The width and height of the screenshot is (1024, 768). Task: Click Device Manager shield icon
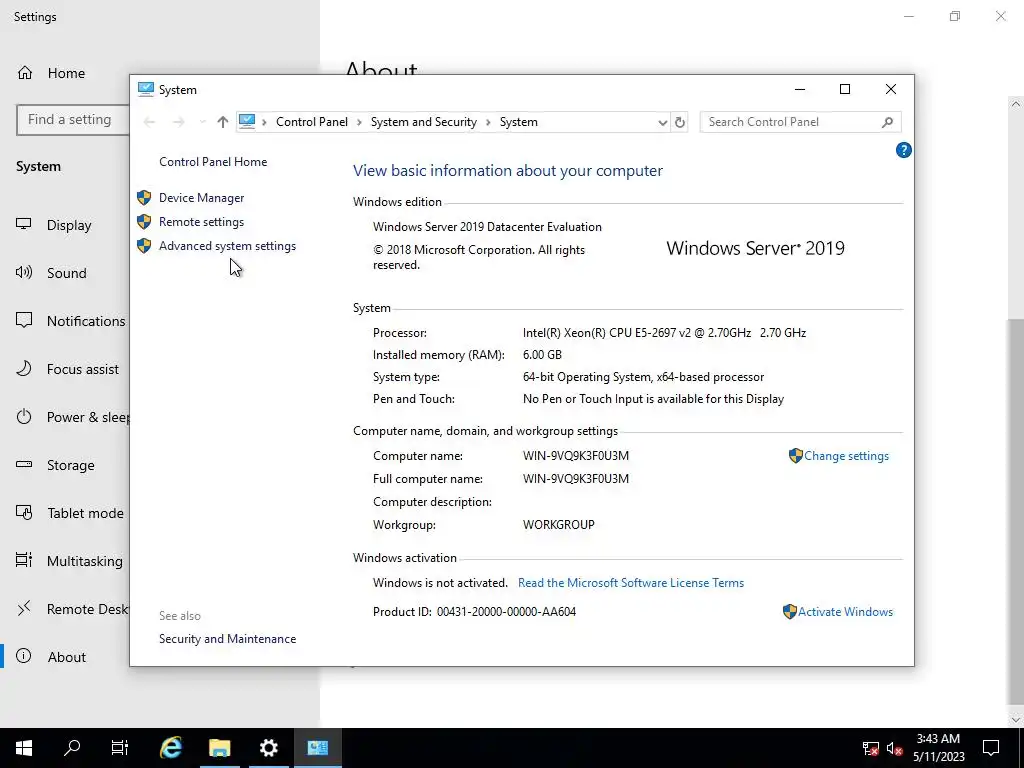pos(144,198)
